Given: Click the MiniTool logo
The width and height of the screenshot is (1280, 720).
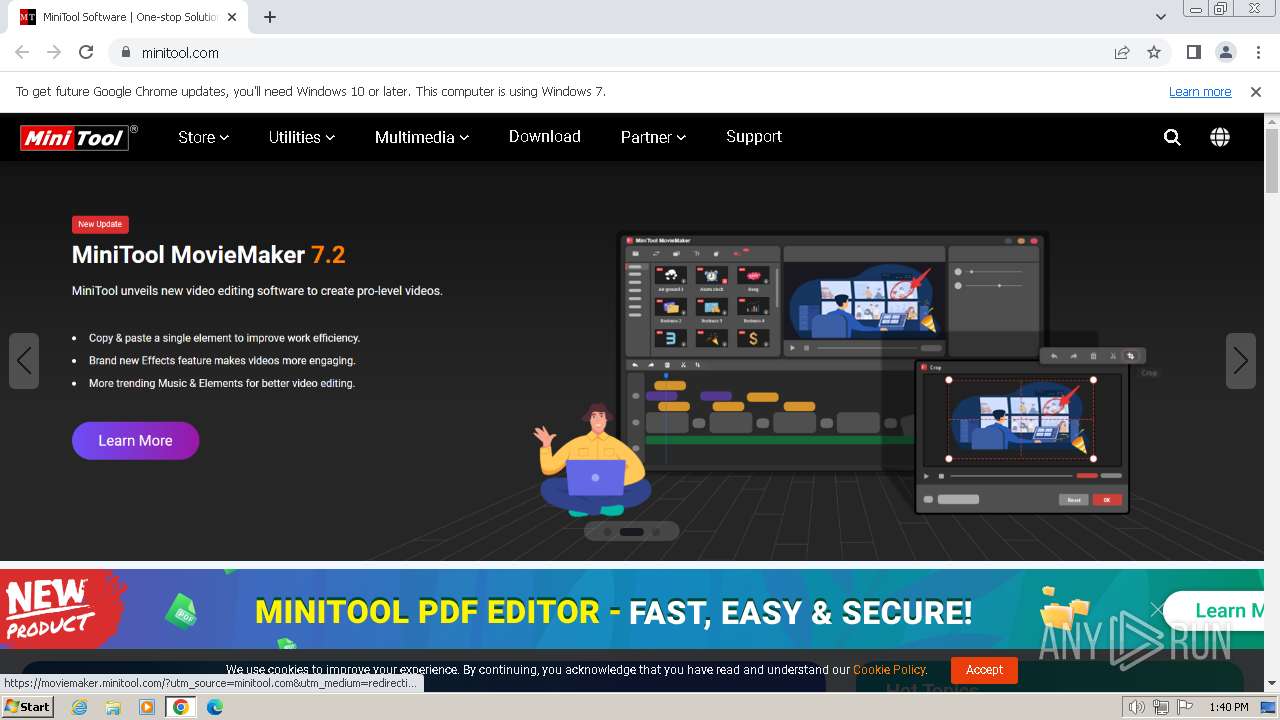Looking at the screenshot, I should point(79,137).
